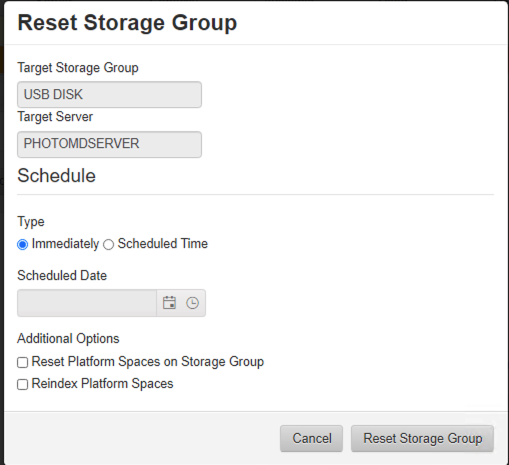Confirm with the Reset Storage Group button

[x=422, y=438]
